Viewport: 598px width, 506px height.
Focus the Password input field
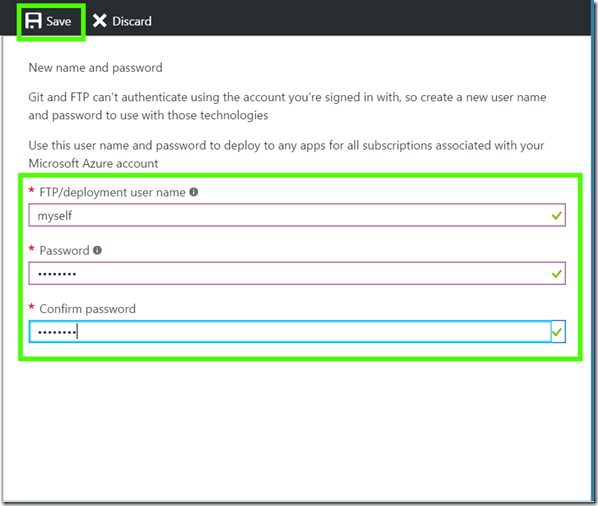297,273
